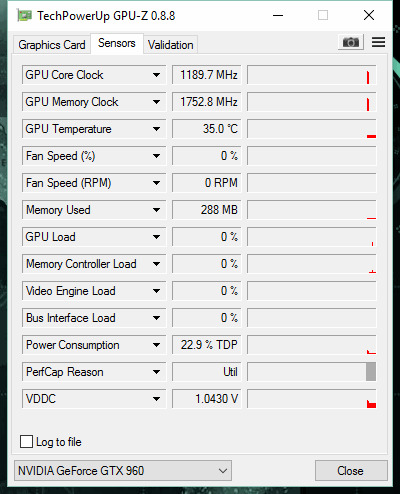This screenshot has width=400, height=494.
Task: Select the Sensors tab
Action: pos(117,43)
